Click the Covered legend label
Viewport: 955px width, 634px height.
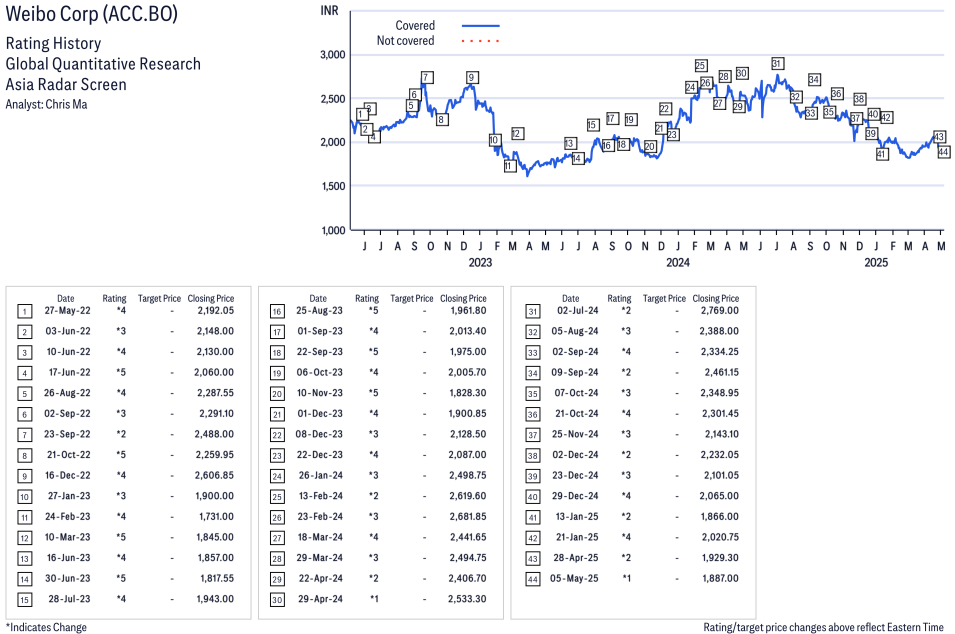click(415, 26)
